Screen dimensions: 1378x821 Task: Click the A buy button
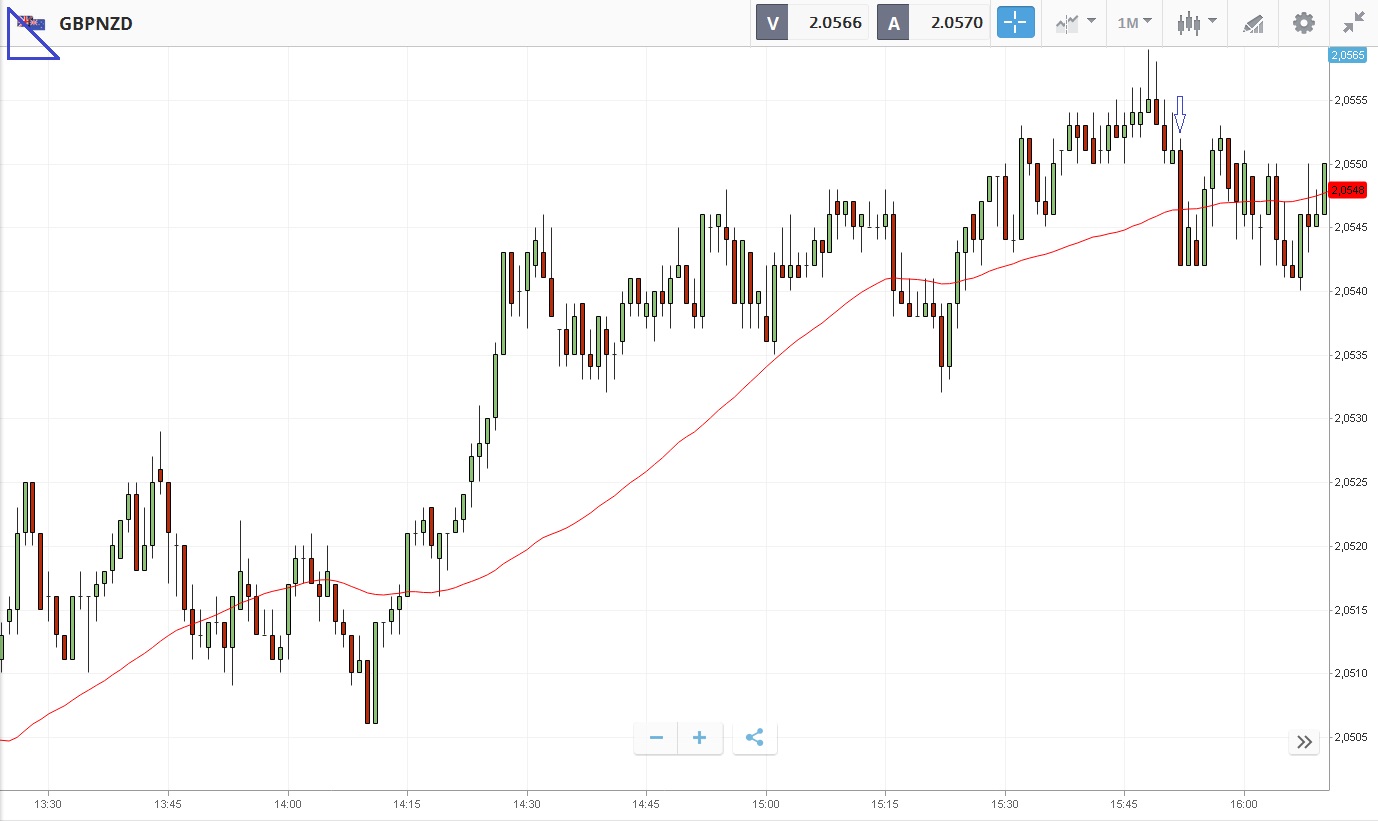[893, 22]
